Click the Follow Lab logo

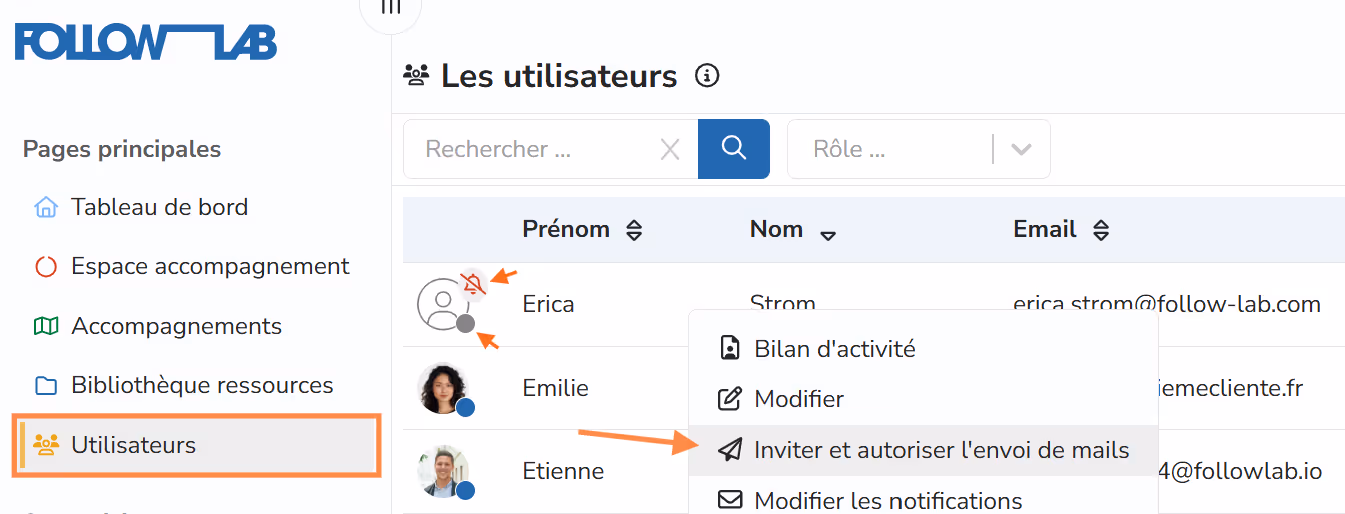[146, 43]
